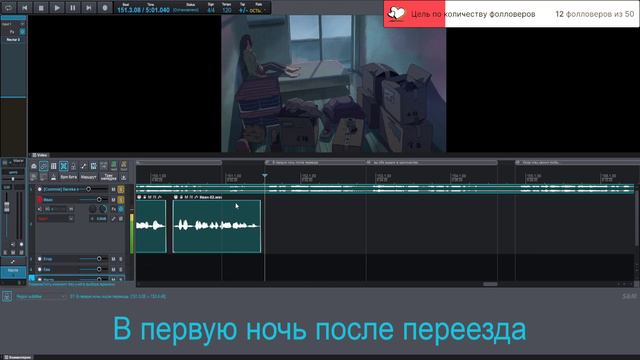
Task: Toggle the loop/repeat transport button
Action: pos(9,7)
